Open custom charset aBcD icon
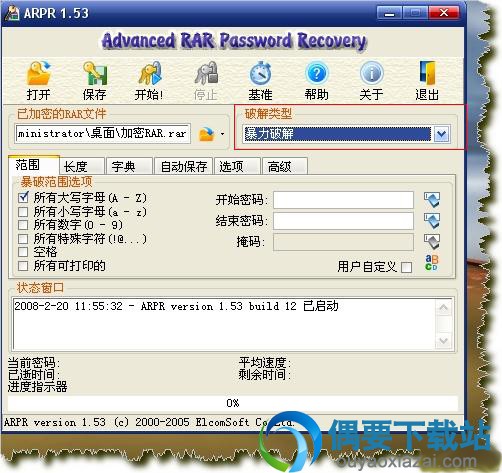The height and width of the screenshot is (473, 502). [x=432, y=262]
